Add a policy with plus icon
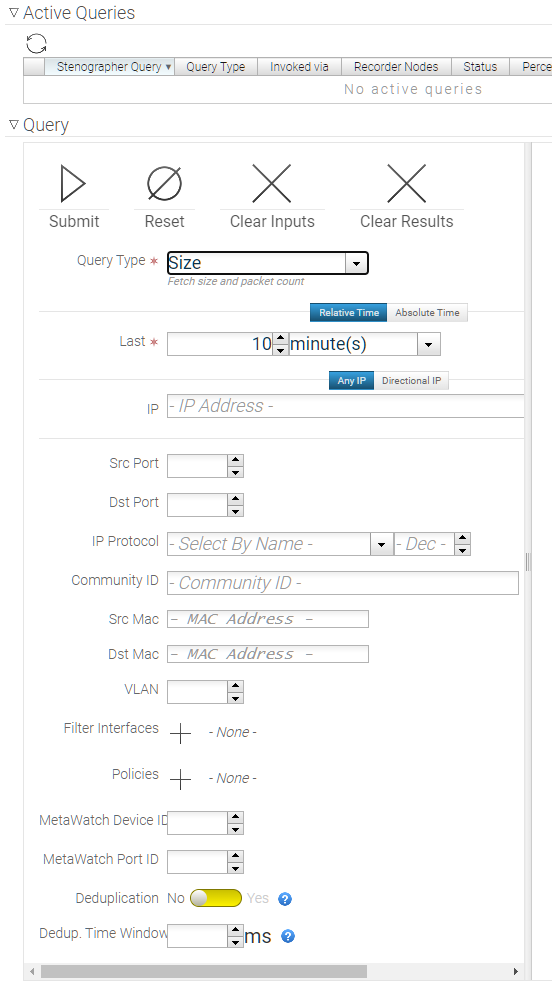552x983 pixels. (x=180, y=779)
